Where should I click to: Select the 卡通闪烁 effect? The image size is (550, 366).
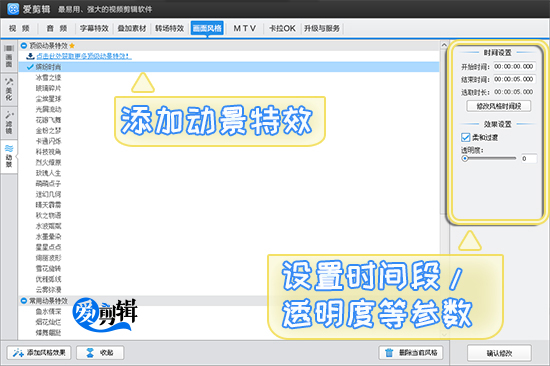tap(48, 141)
